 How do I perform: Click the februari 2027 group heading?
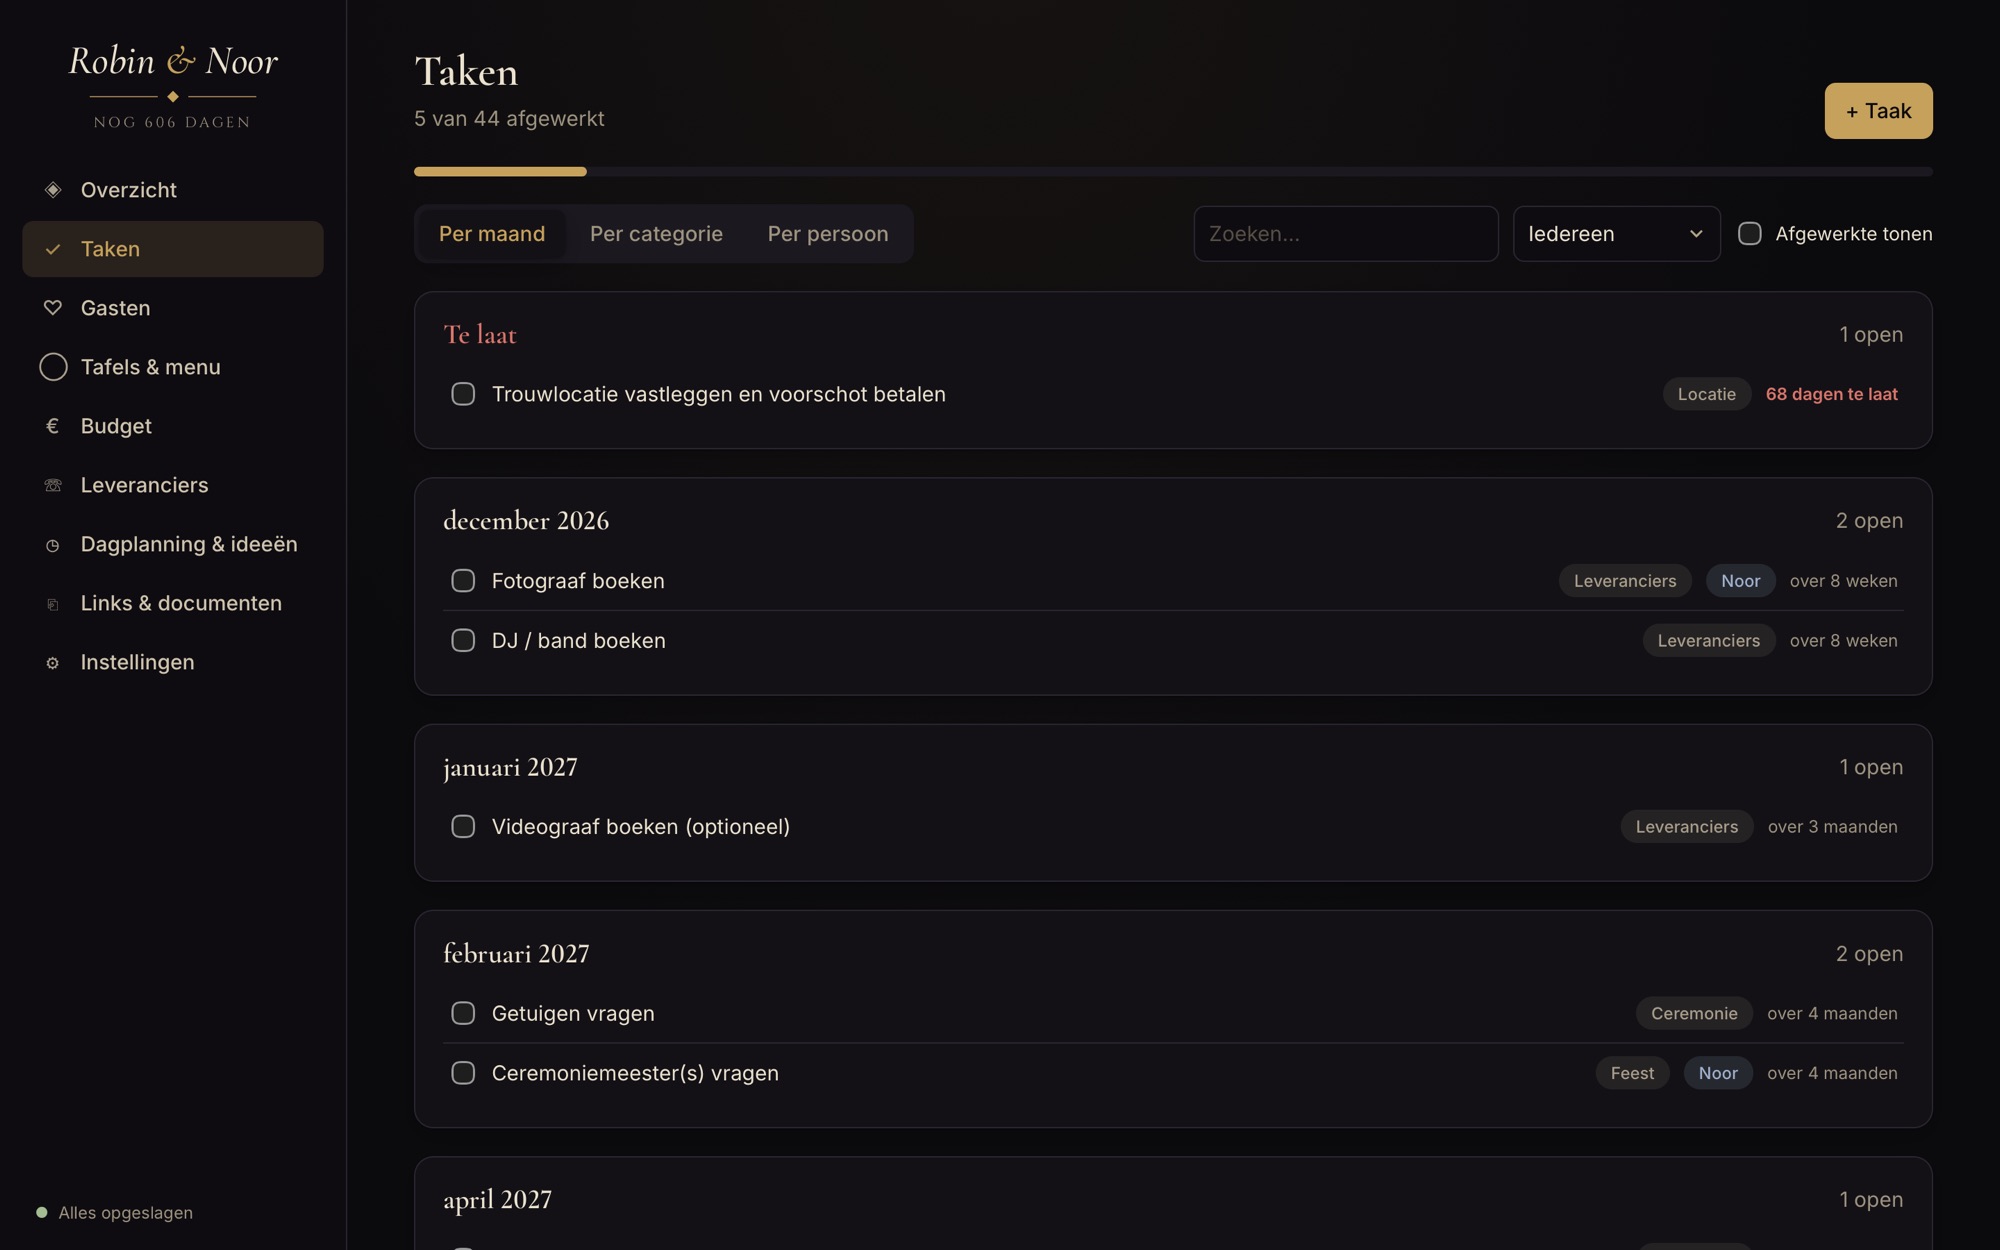pos(516,954)
